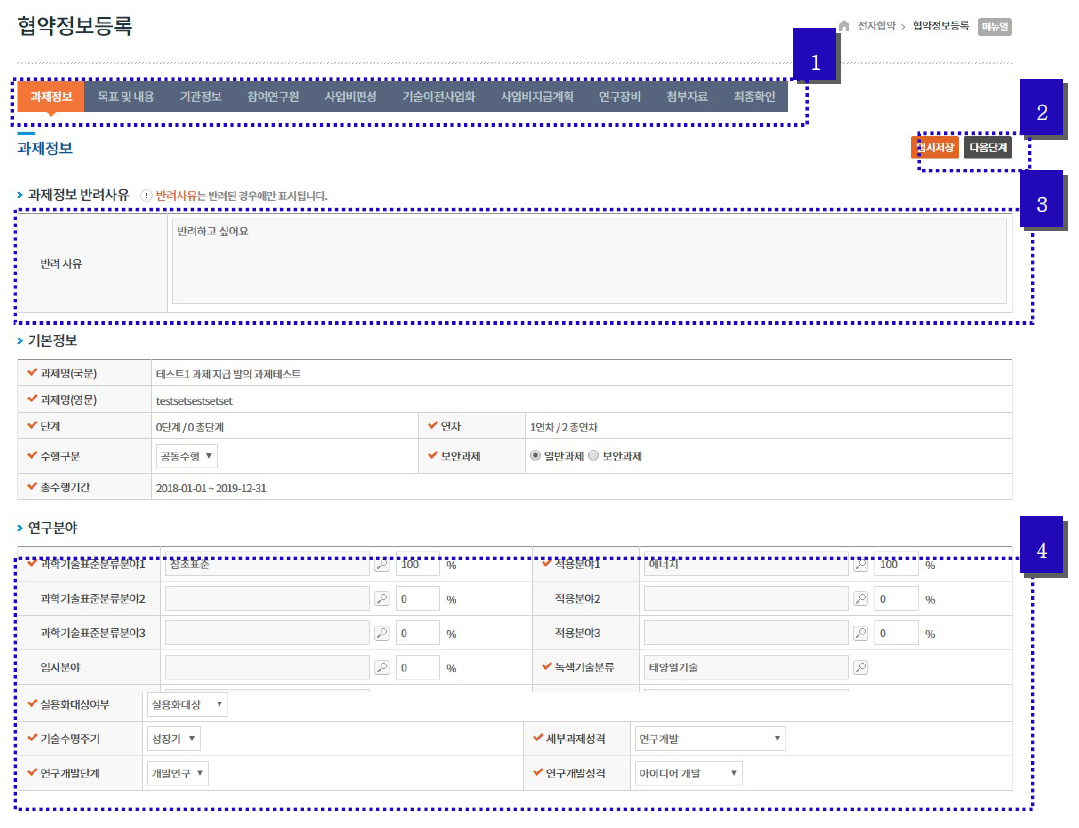This screenshot has height=828, width=1079.
Task: Click the 임시분야 text field
Action: tap(267, 668)
